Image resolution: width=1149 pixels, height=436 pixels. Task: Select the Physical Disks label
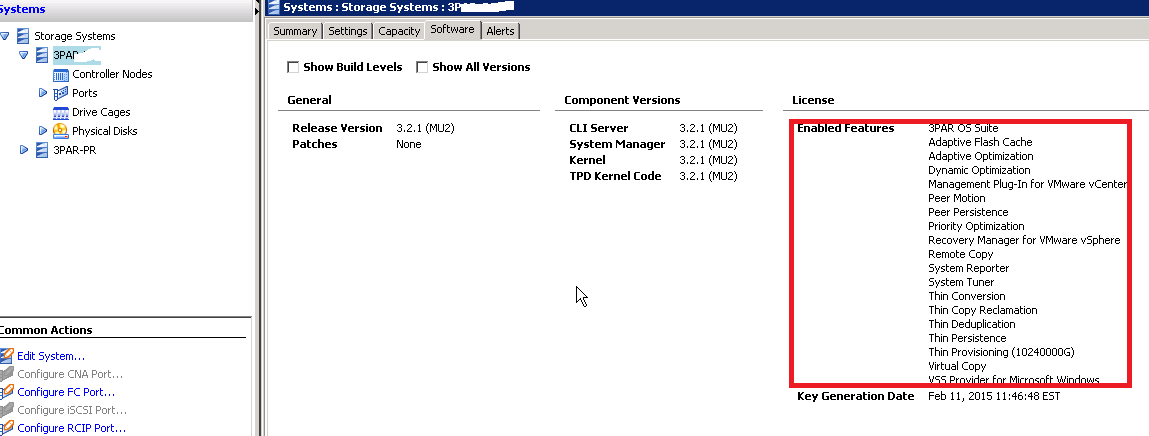point(105,131)
